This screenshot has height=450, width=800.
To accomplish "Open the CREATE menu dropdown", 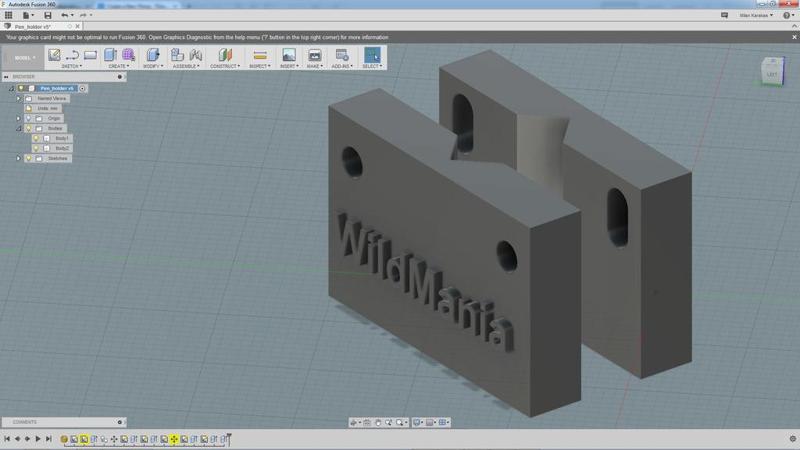I will [118, 67].
